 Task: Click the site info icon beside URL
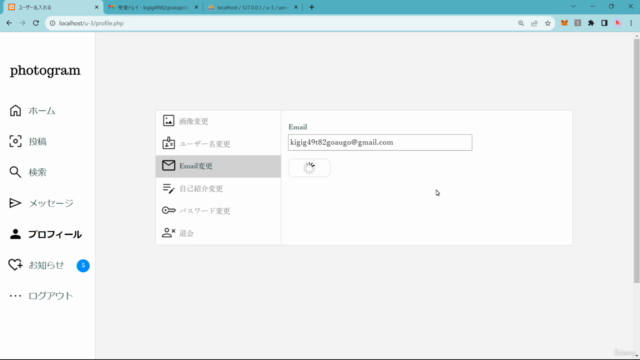point(52,23)
